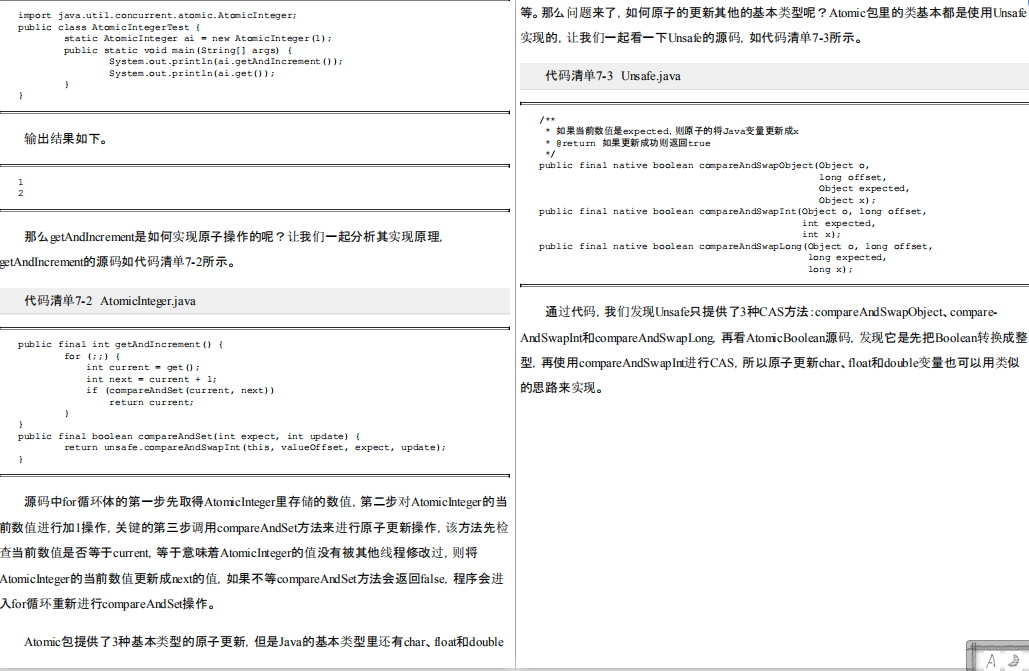The height and width of the screenshot is (671, 1029).
Task: Click the 'public static void main(String[] args)' line
Action: click(178, 50)
